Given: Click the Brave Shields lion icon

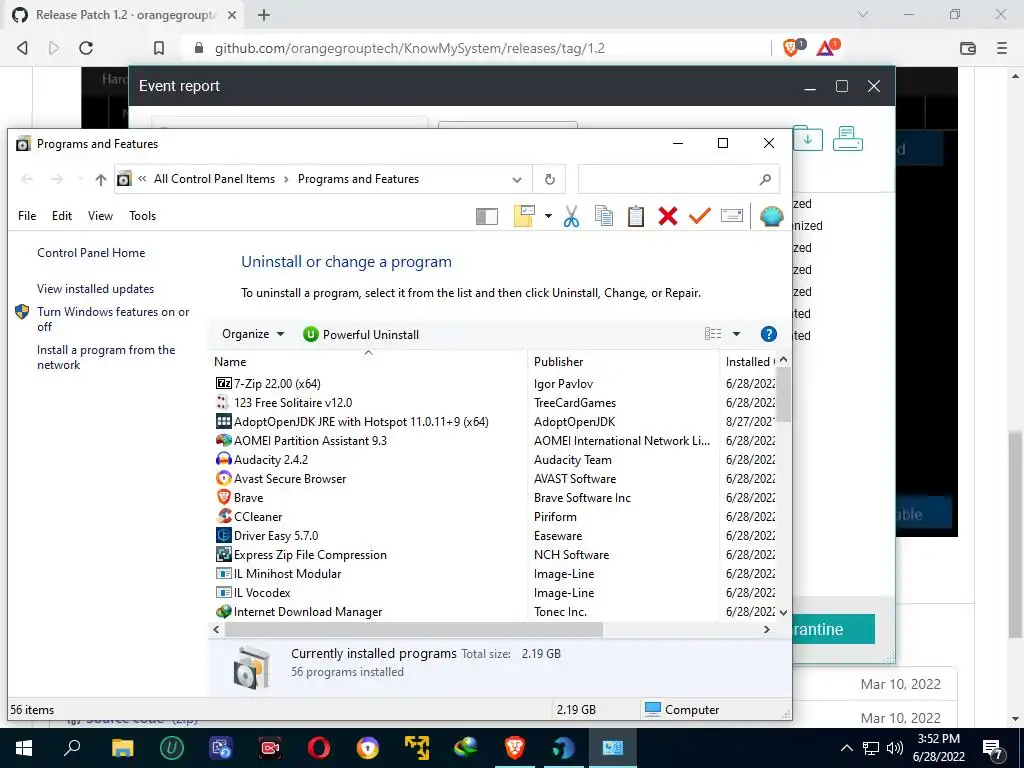Looking at the screenshot, I should point(792,47).
